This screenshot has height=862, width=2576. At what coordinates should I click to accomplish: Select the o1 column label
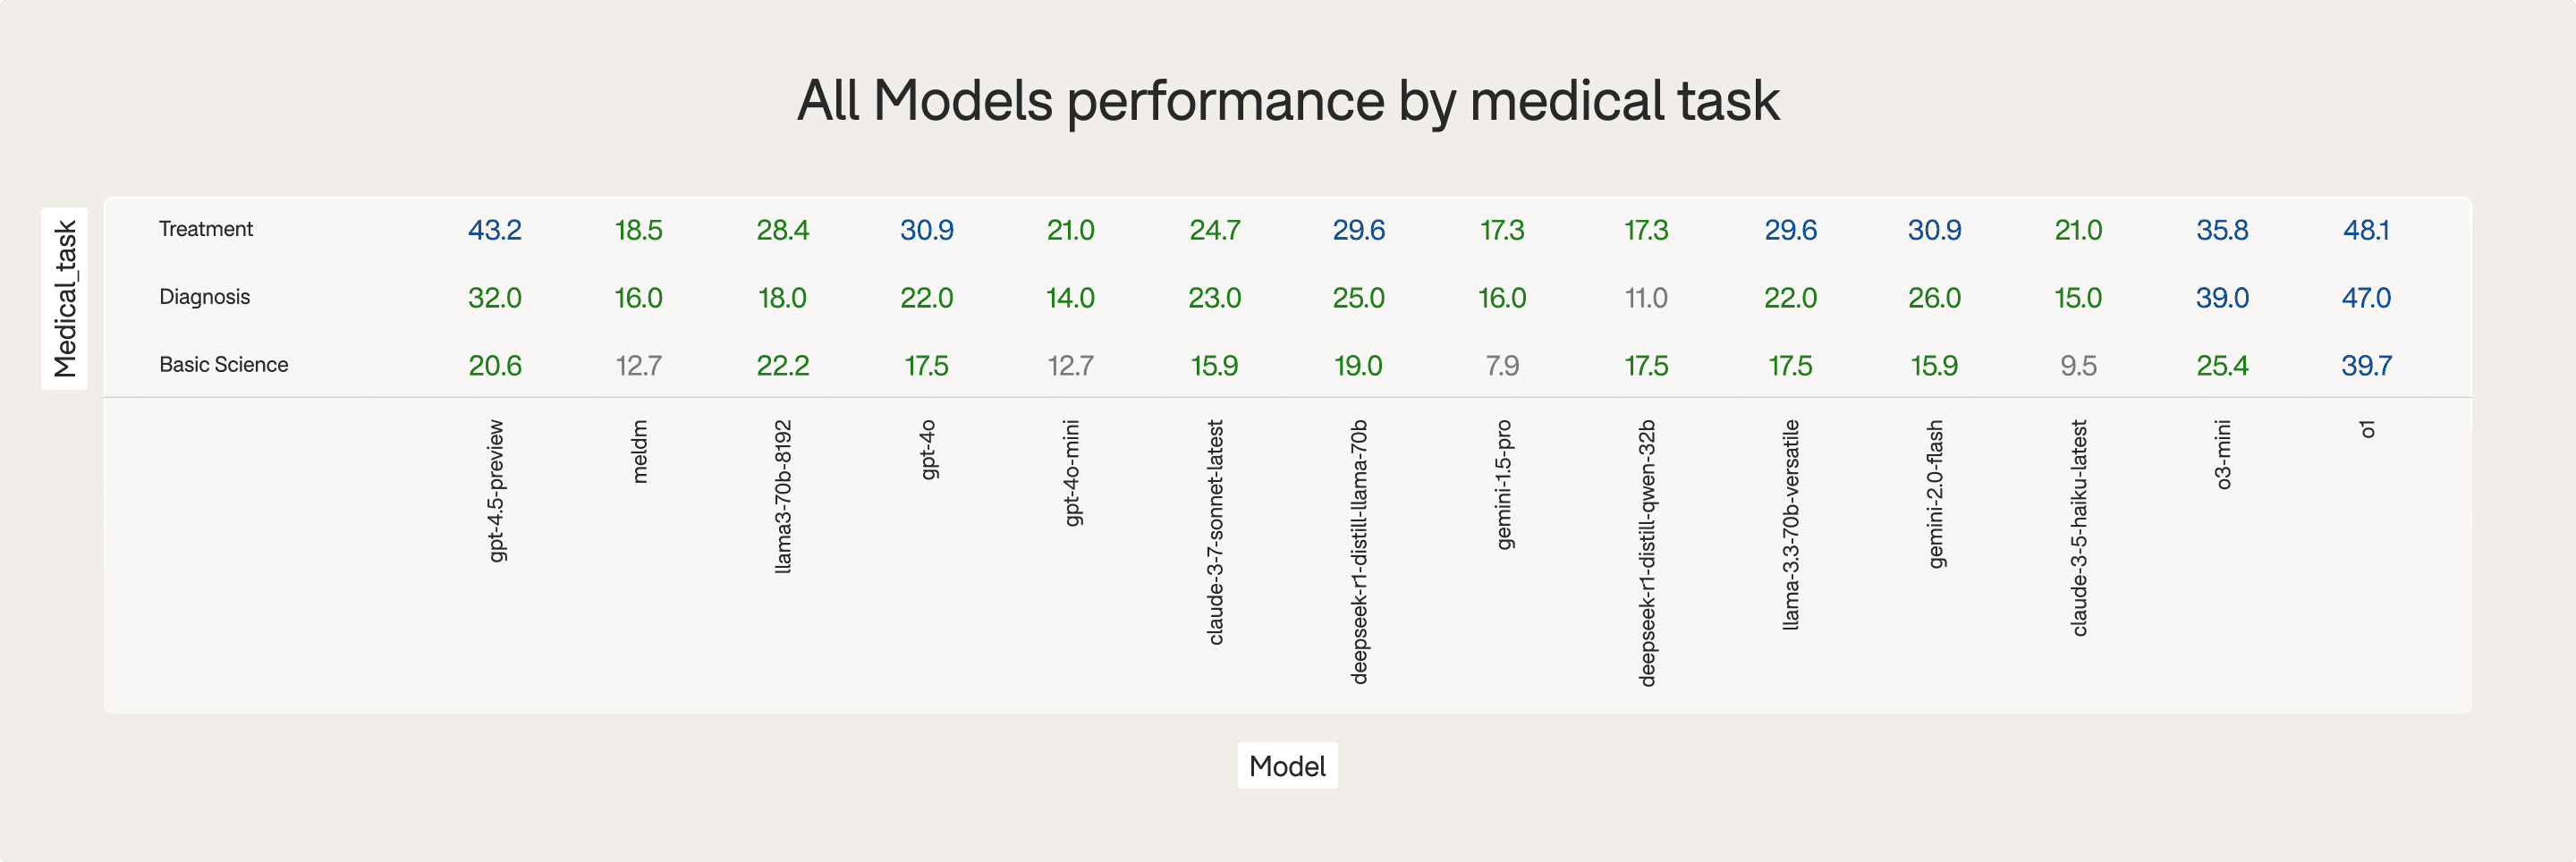2366,429
